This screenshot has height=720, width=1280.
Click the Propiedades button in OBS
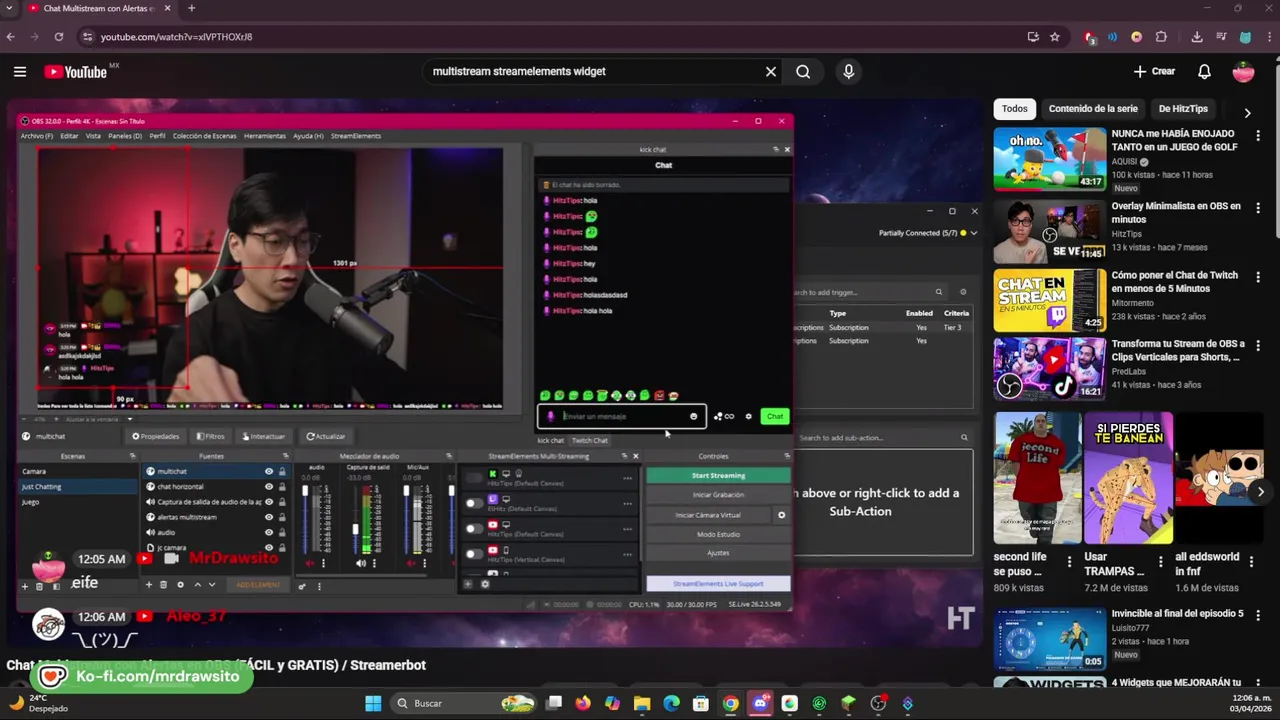pos(155,436)
